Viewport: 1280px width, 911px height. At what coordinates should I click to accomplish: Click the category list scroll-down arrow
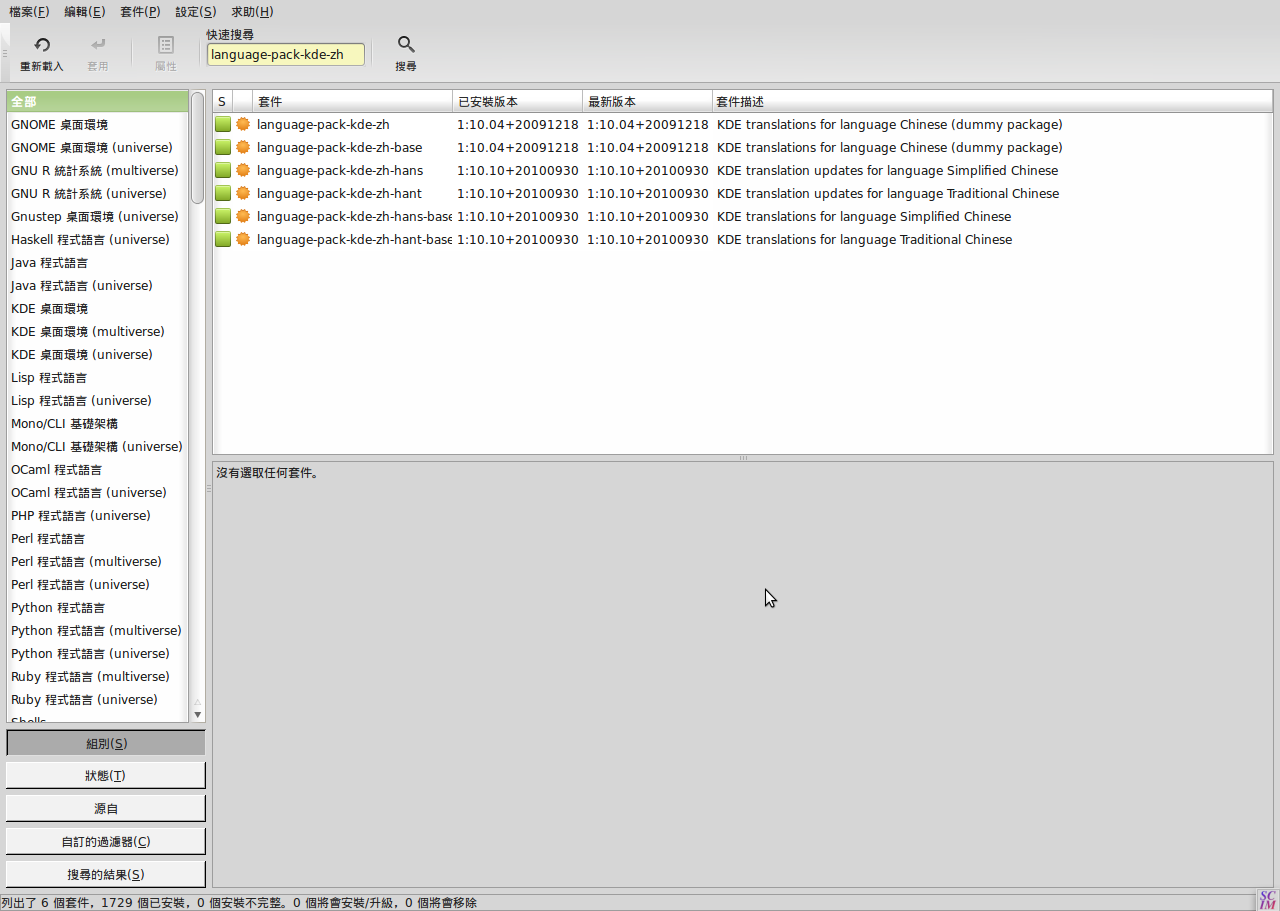[x=198, y=715]
